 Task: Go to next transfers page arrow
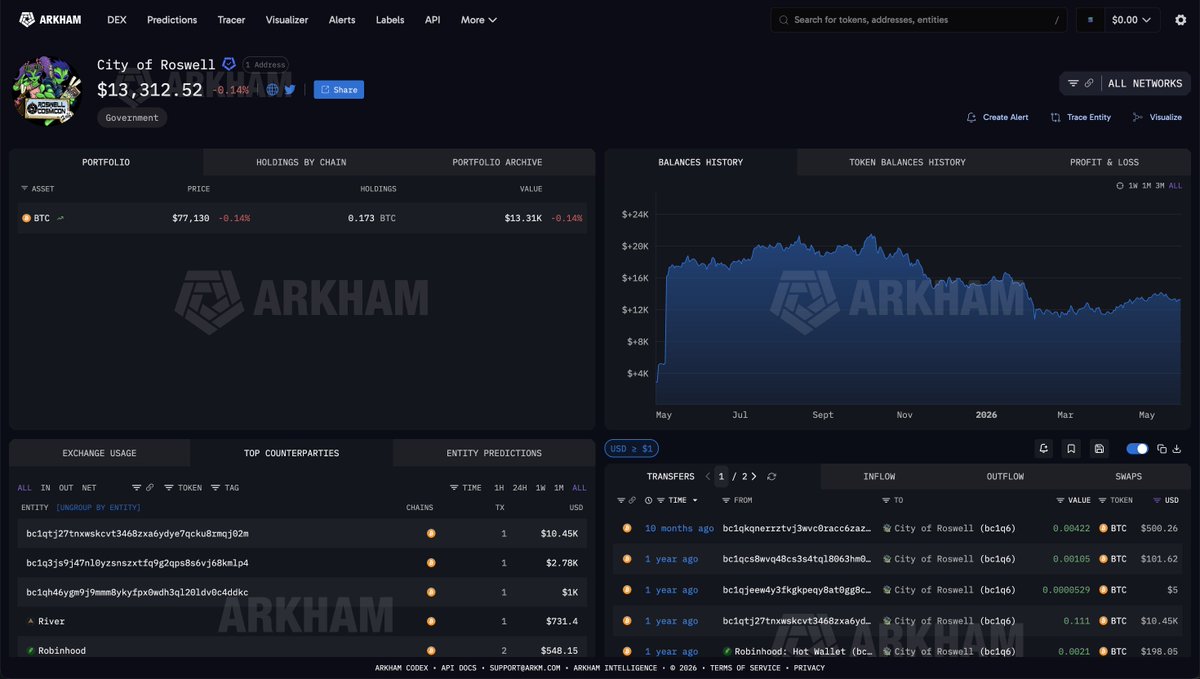point(753,477)
